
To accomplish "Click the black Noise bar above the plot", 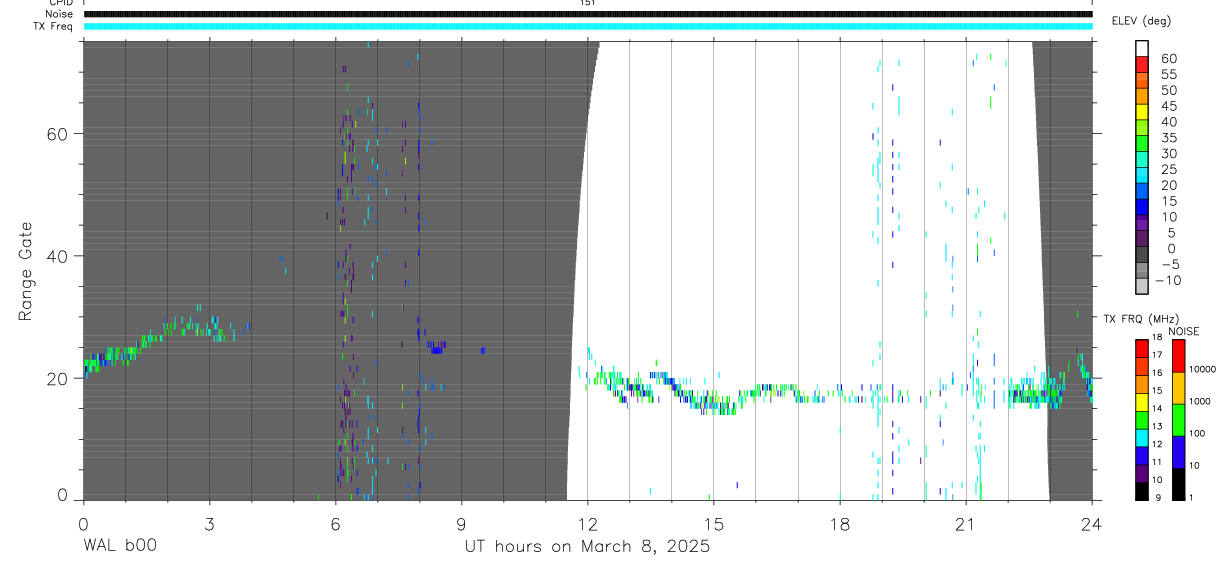I will point(587,14).
